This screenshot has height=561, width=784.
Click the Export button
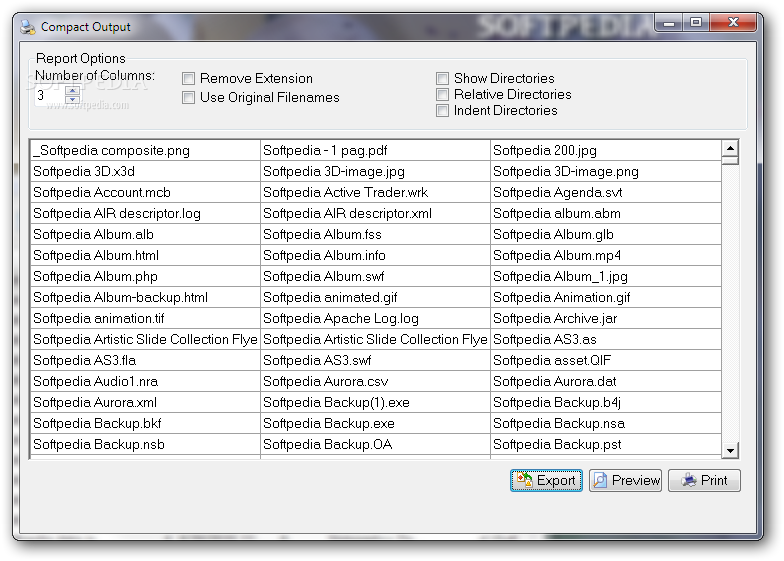[546, 480]
